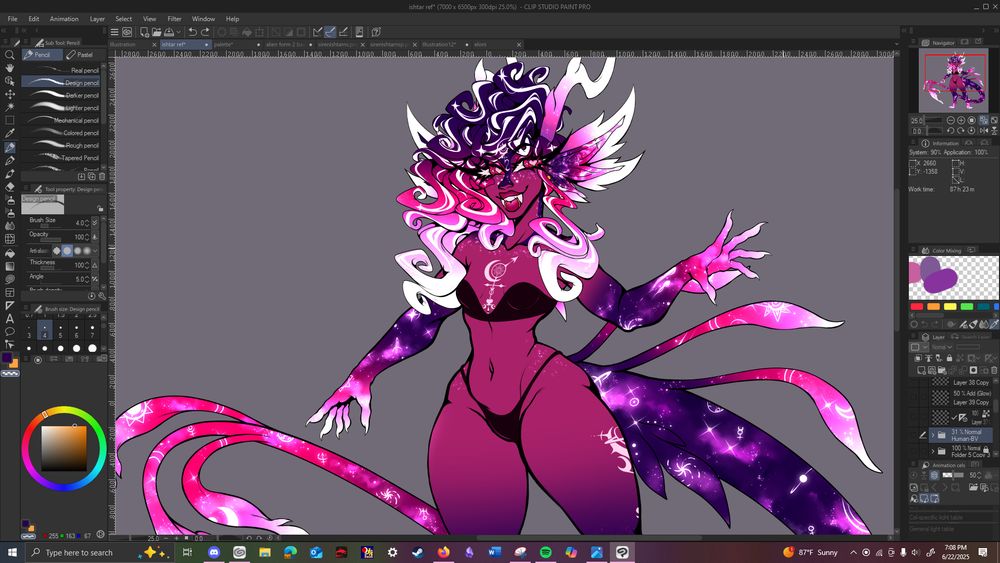Viewport: 1000px width, 563px height.
Task: Open Clip Studio help question icon
Action: (376, 32)
